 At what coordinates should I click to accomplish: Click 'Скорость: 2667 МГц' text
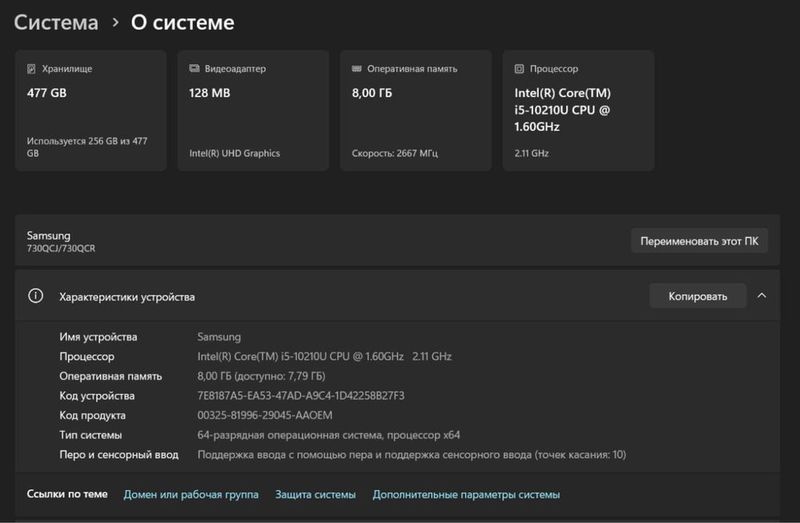394,153
